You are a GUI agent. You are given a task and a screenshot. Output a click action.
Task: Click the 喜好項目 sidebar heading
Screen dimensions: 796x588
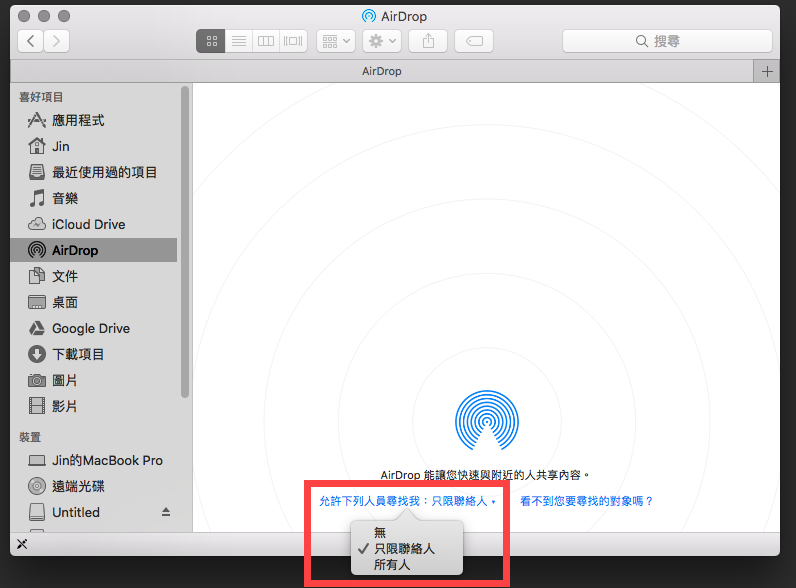[41, 97]
